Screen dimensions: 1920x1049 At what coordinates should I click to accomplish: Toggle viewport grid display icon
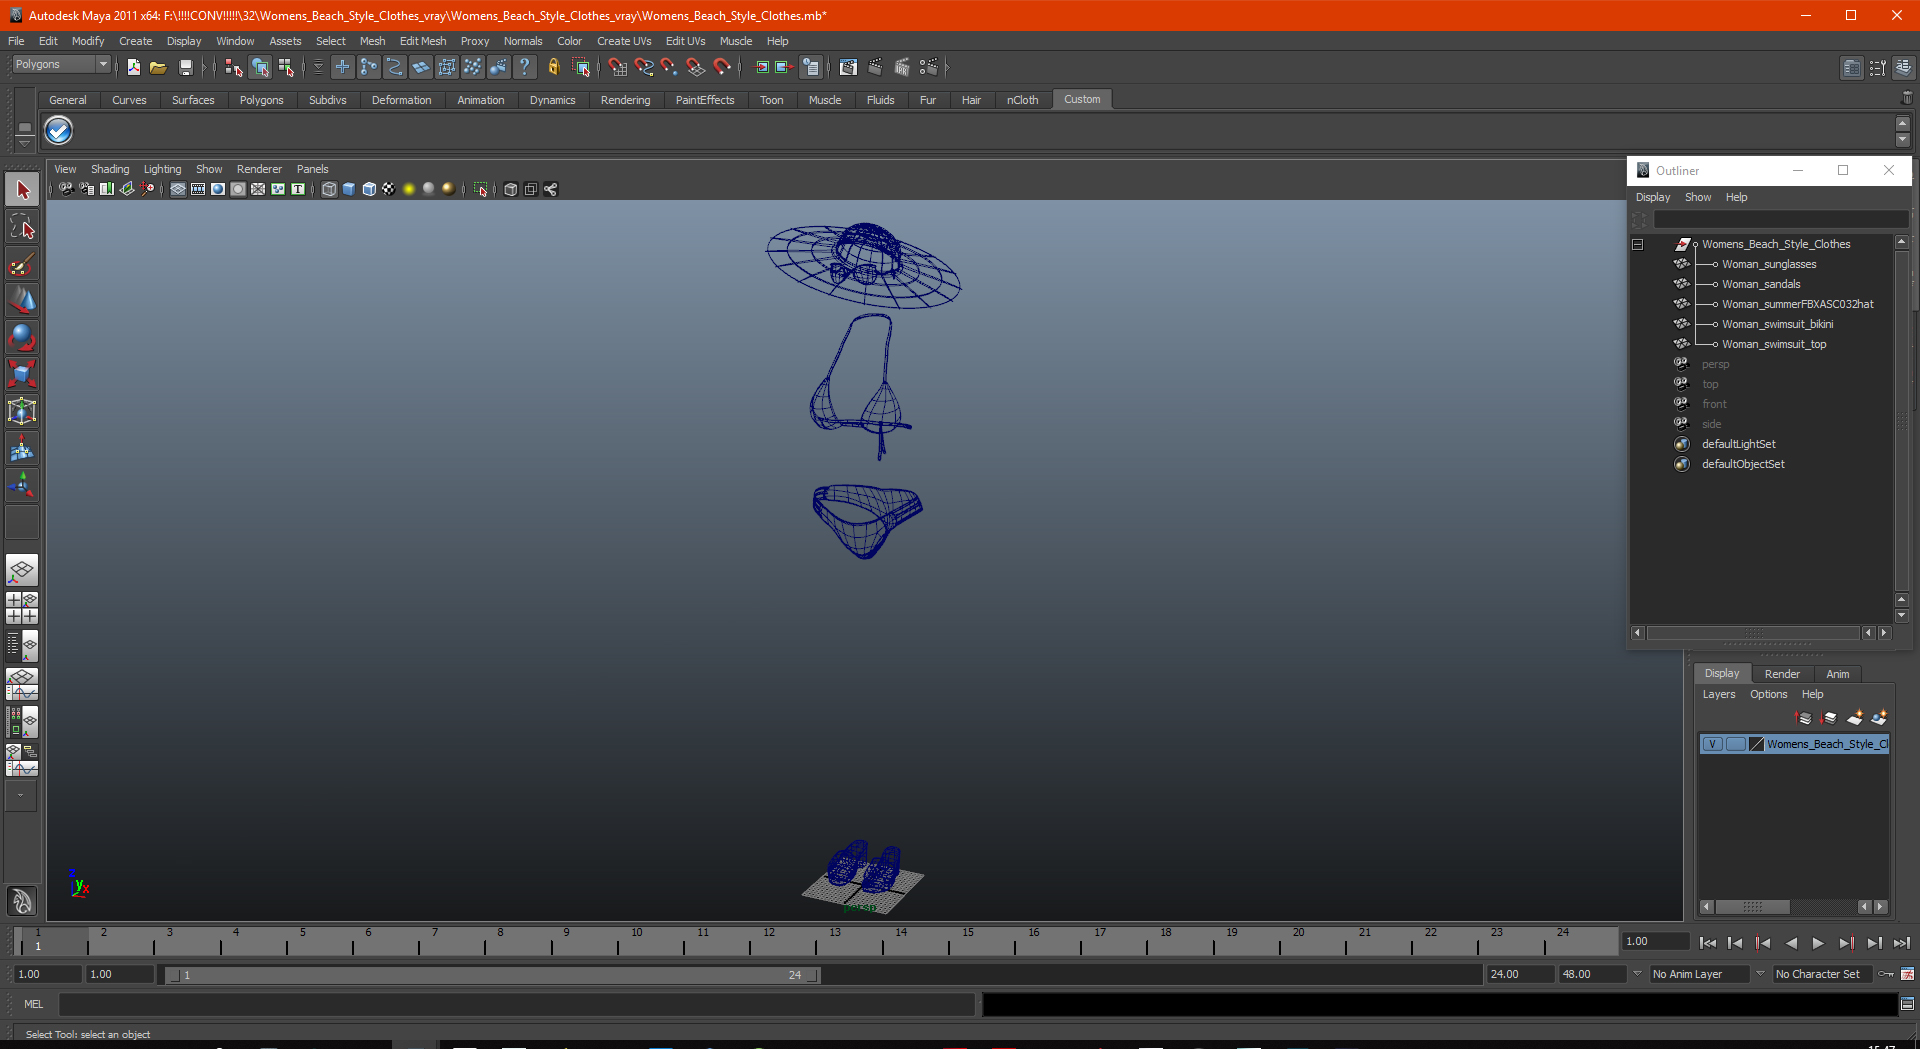[178, 189]
